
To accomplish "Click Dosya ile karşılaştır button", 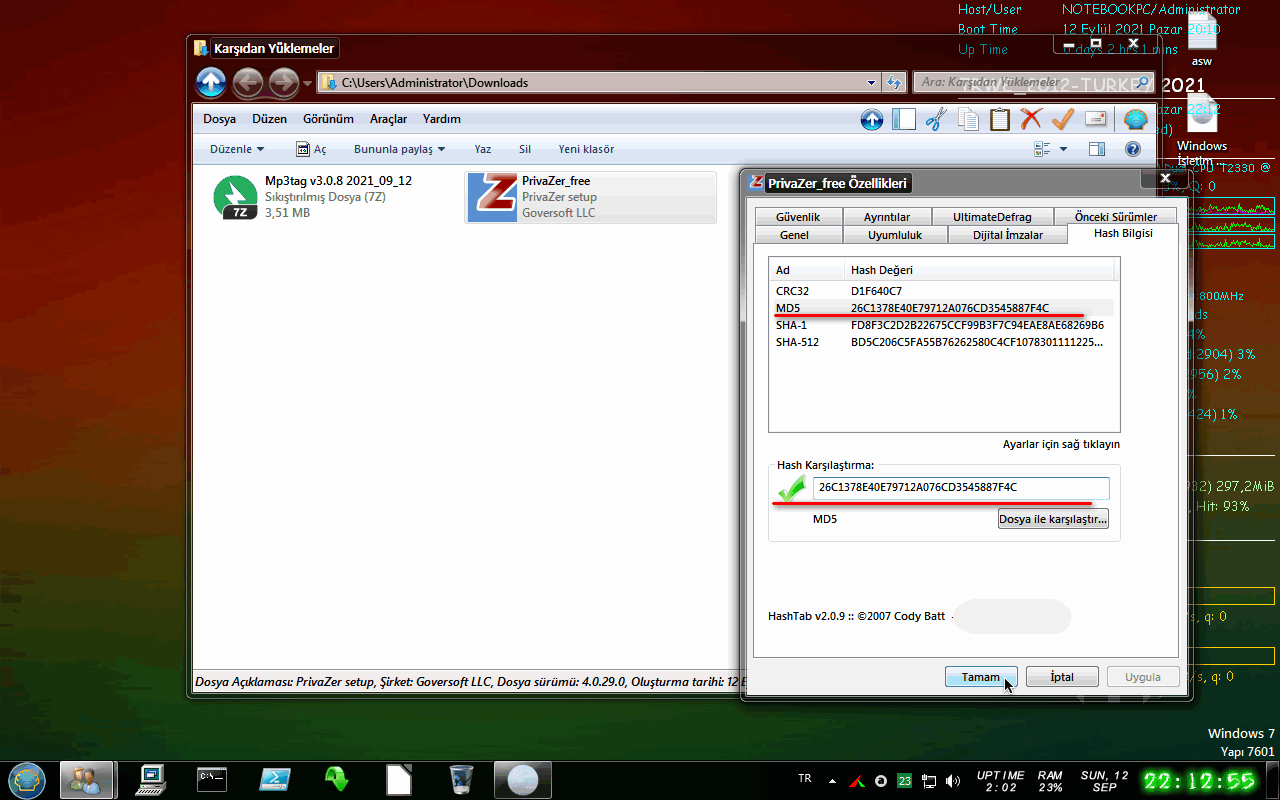I will point(1053,520).
